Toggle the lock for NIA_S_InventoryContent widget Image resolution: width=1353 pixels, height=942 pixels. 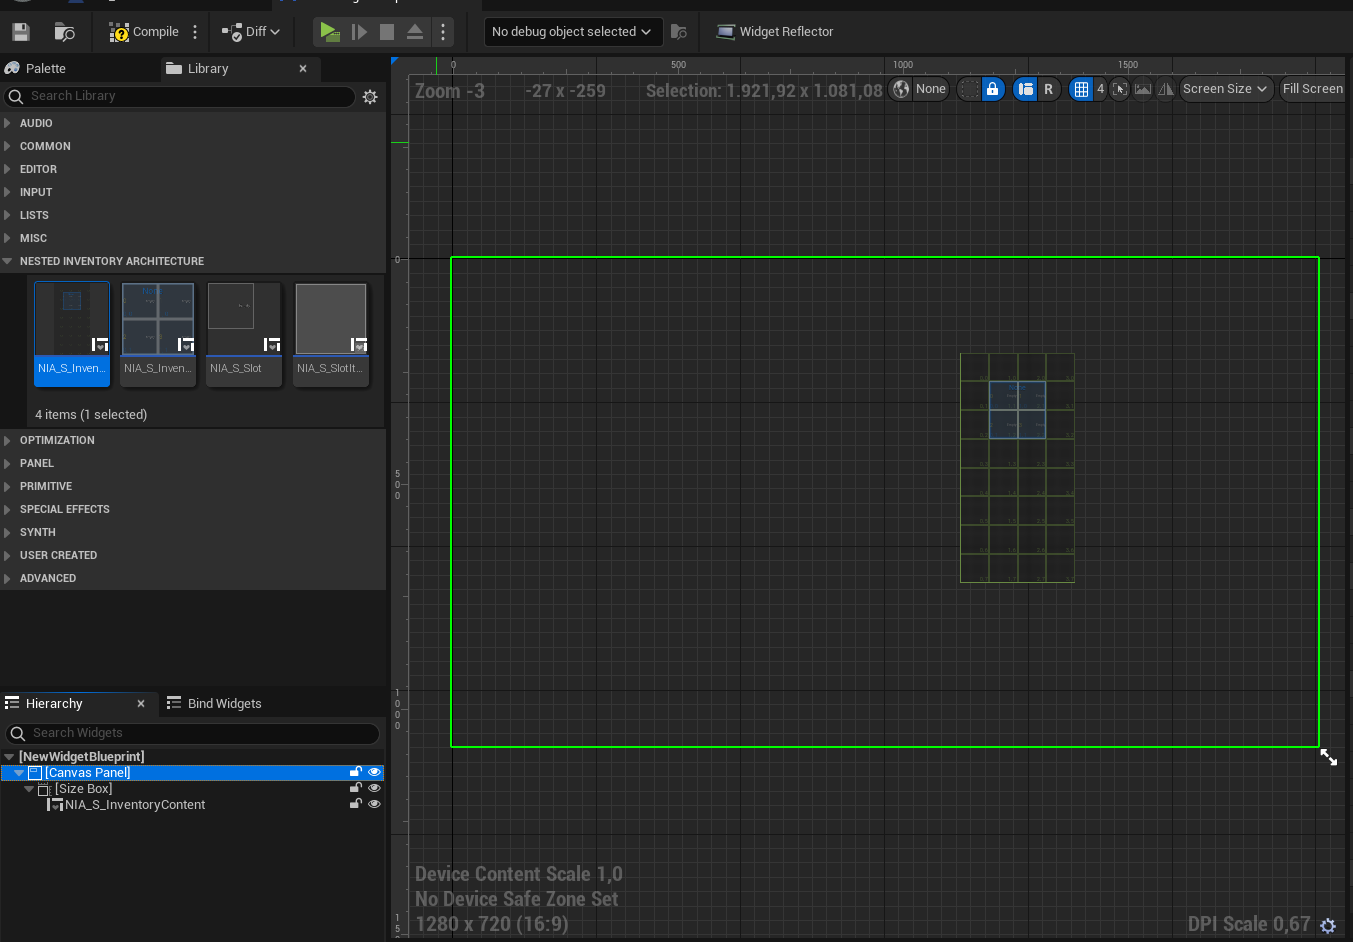coord(355,804)
